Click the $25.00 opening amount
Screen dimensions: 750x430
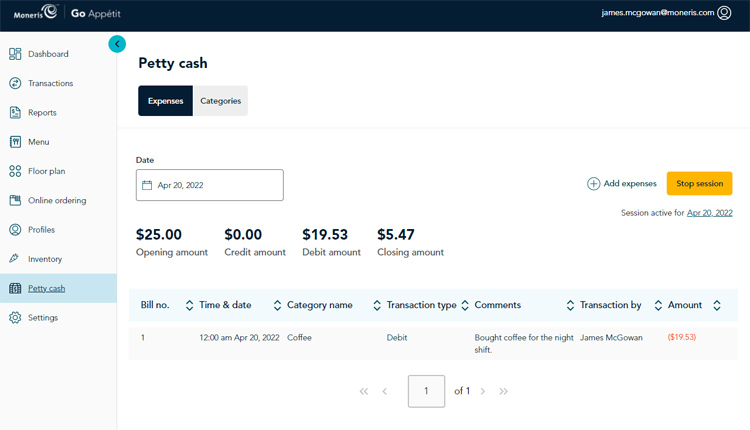coord(159,234)
